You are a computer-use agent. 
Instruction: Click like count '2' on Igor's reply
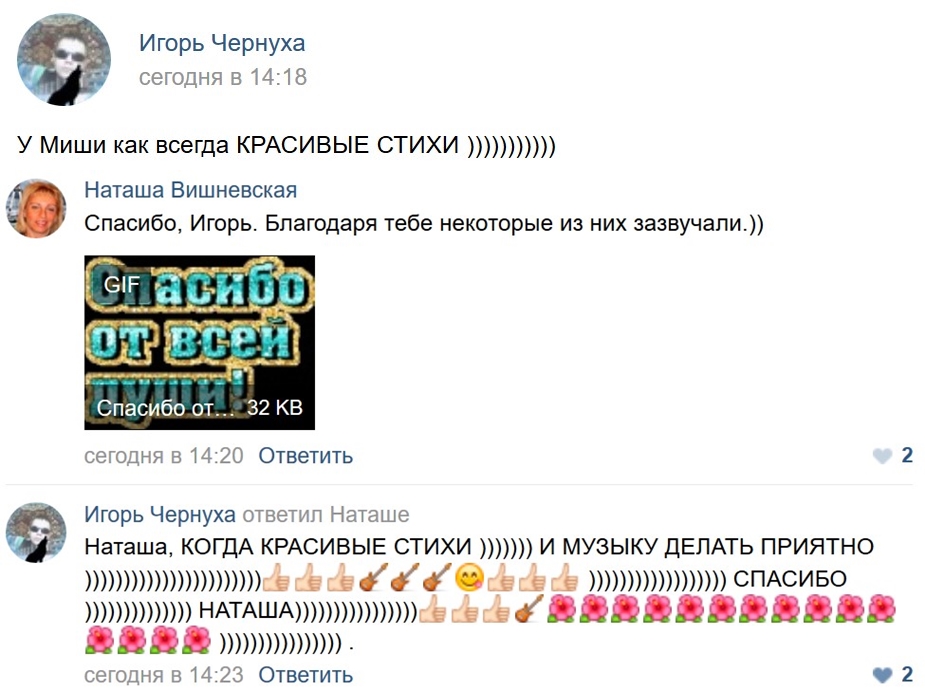pos(907,674)
